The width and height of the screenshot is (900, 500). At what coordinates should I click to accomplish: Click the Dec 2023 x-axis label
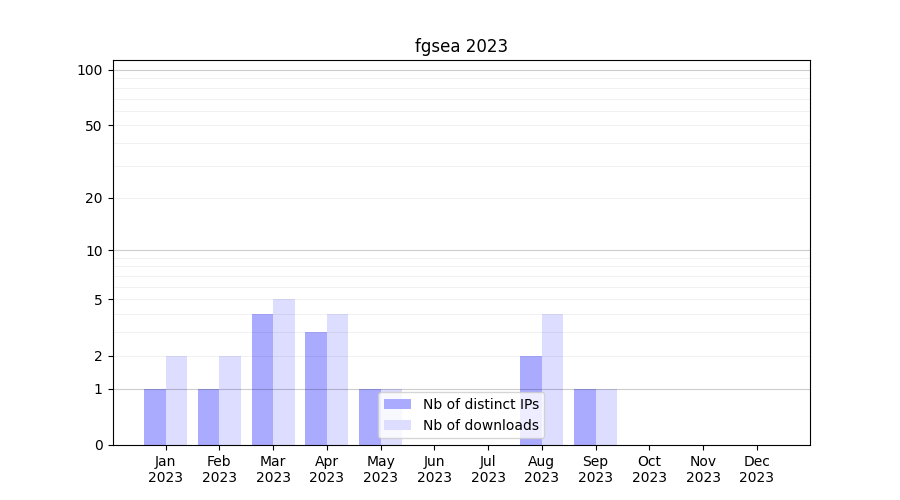click(756, 469)
